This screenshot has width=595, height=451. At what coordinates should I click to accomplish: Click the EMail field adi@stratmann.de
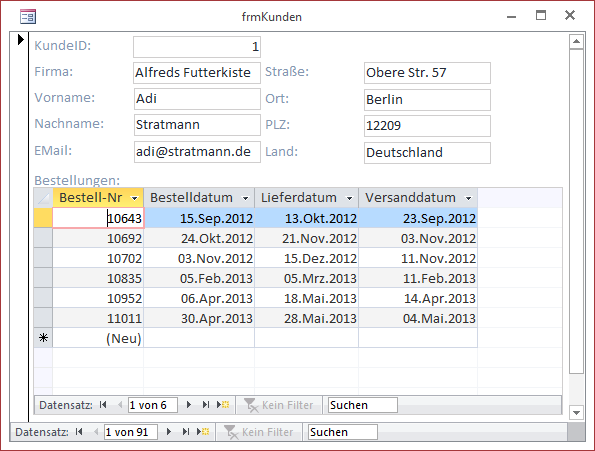197,152
